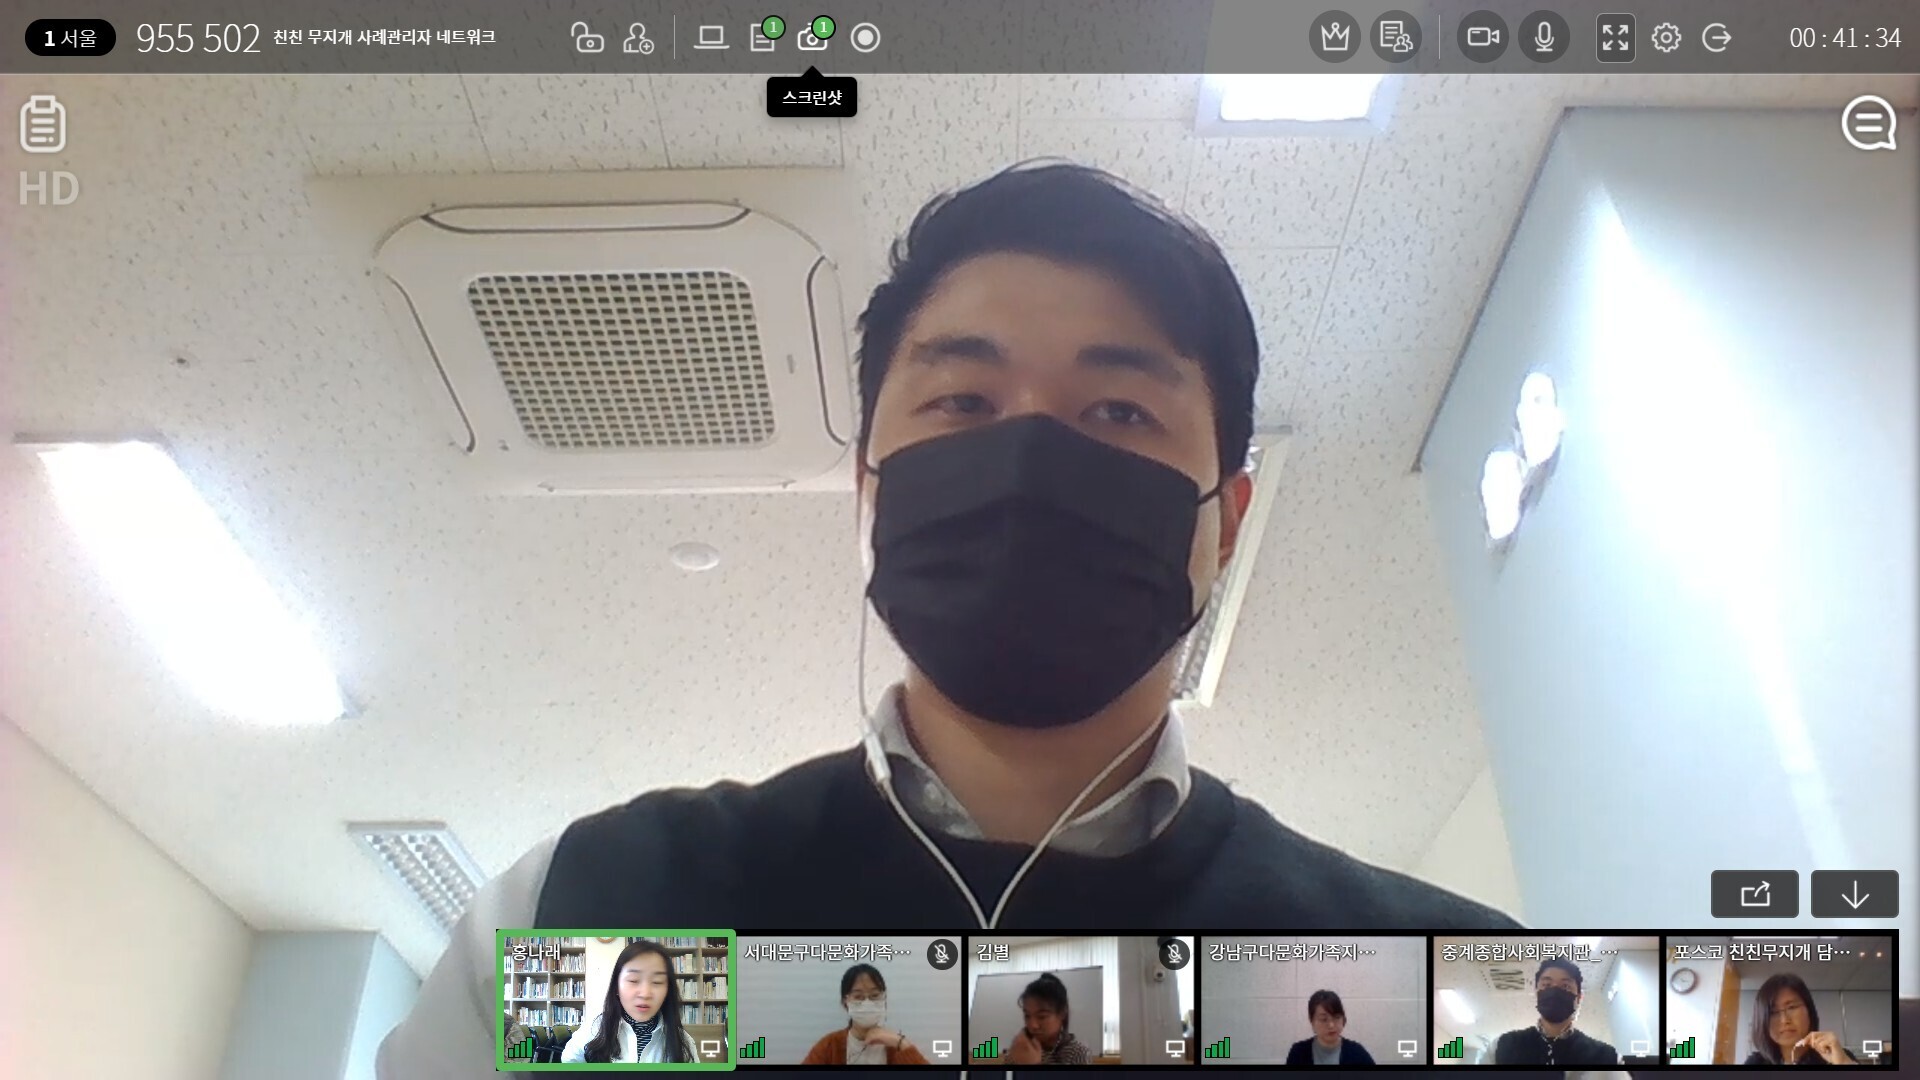Click the monitor icon on 강남구다문화가족지 tile
This screenshot has height=1080, width=1920.
(x=1407, y=1048)
